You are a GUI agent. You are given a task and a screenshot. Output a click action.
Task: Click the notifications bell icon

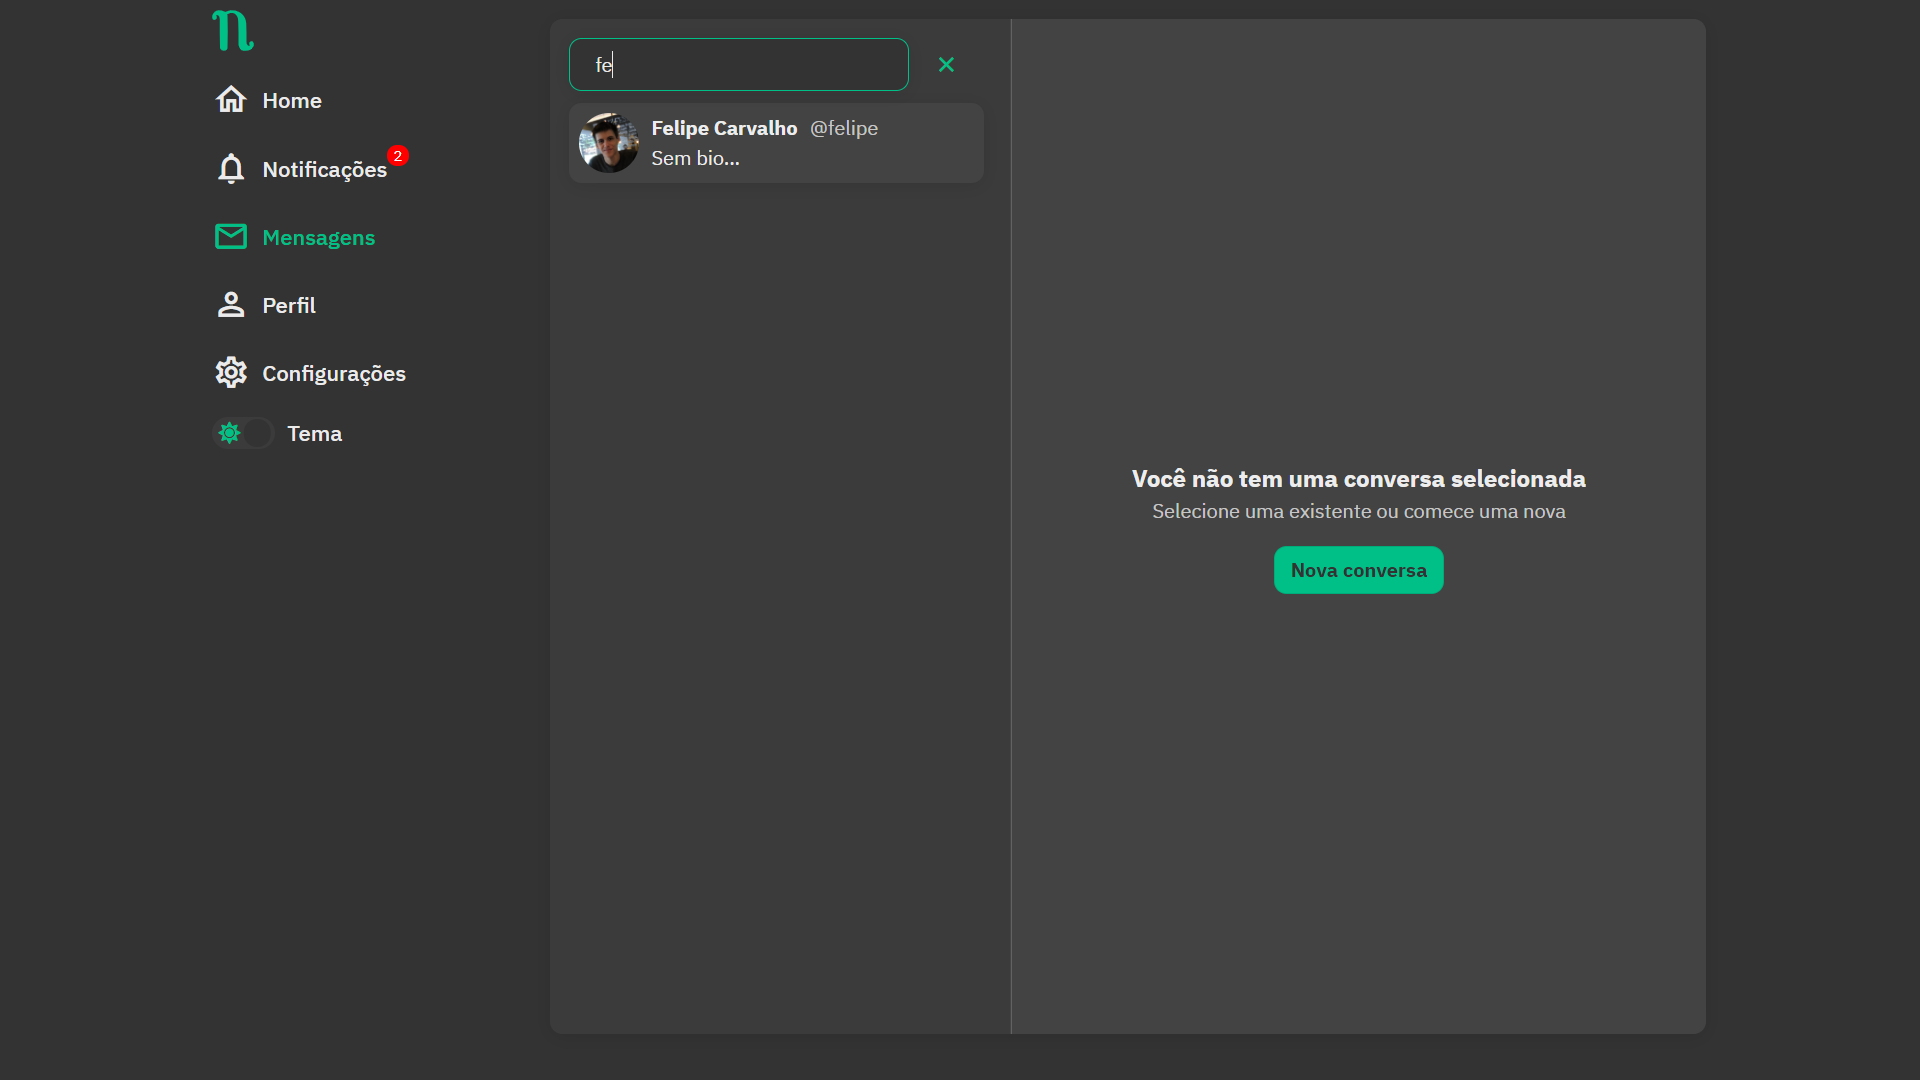(231, 169)
